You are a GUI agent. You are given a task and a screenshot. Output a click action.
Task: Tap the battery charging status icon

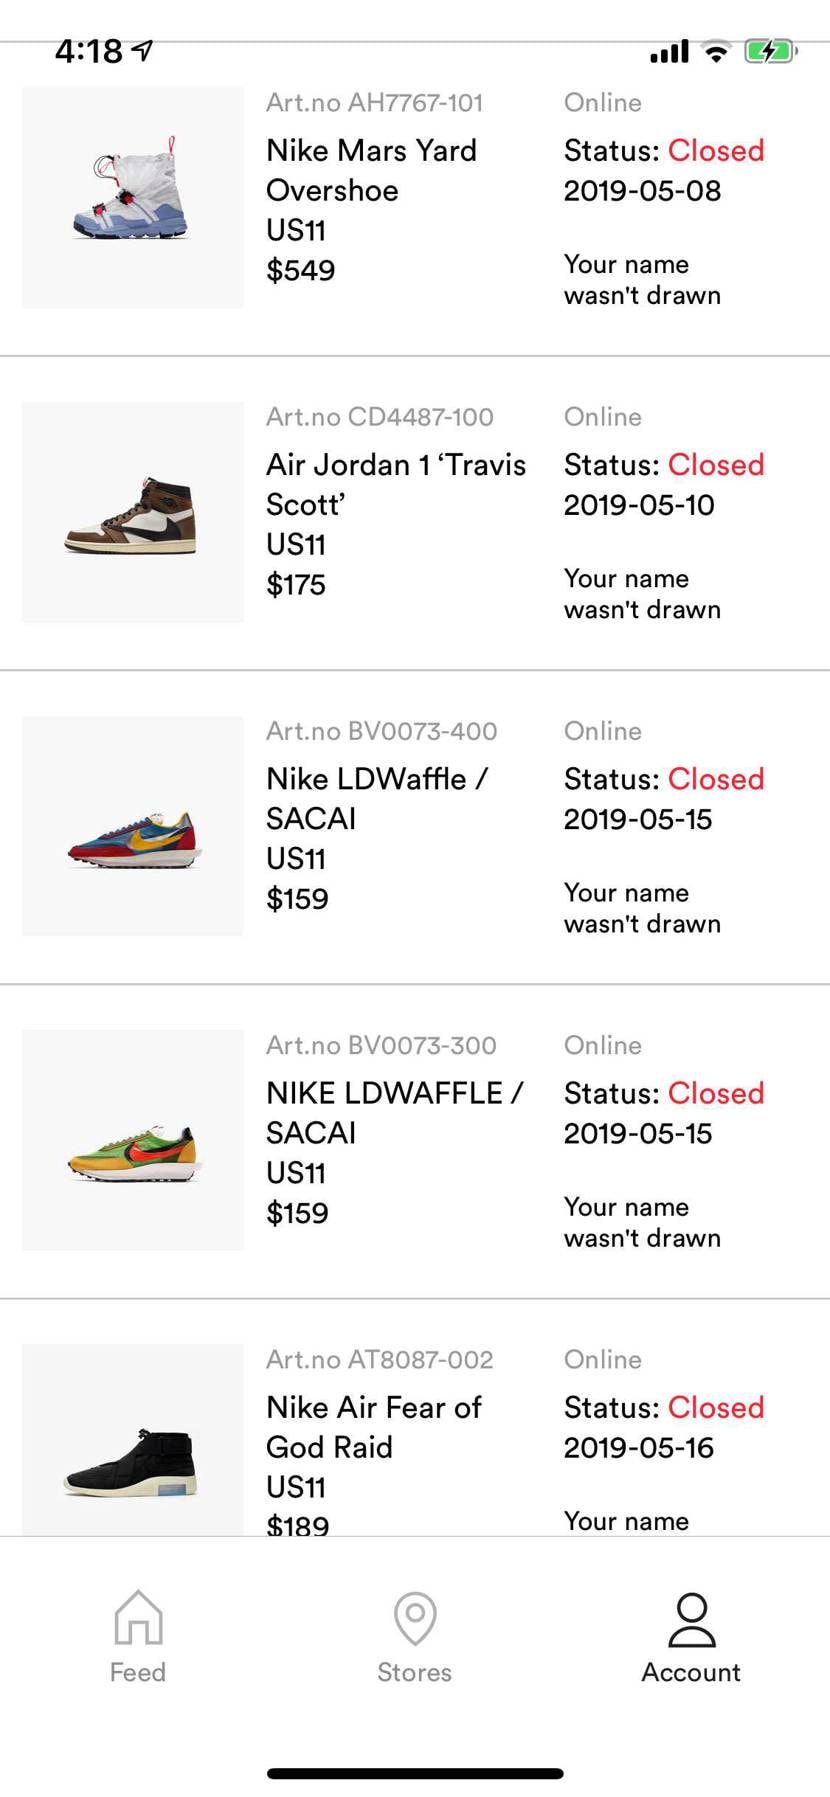point(770,51)
